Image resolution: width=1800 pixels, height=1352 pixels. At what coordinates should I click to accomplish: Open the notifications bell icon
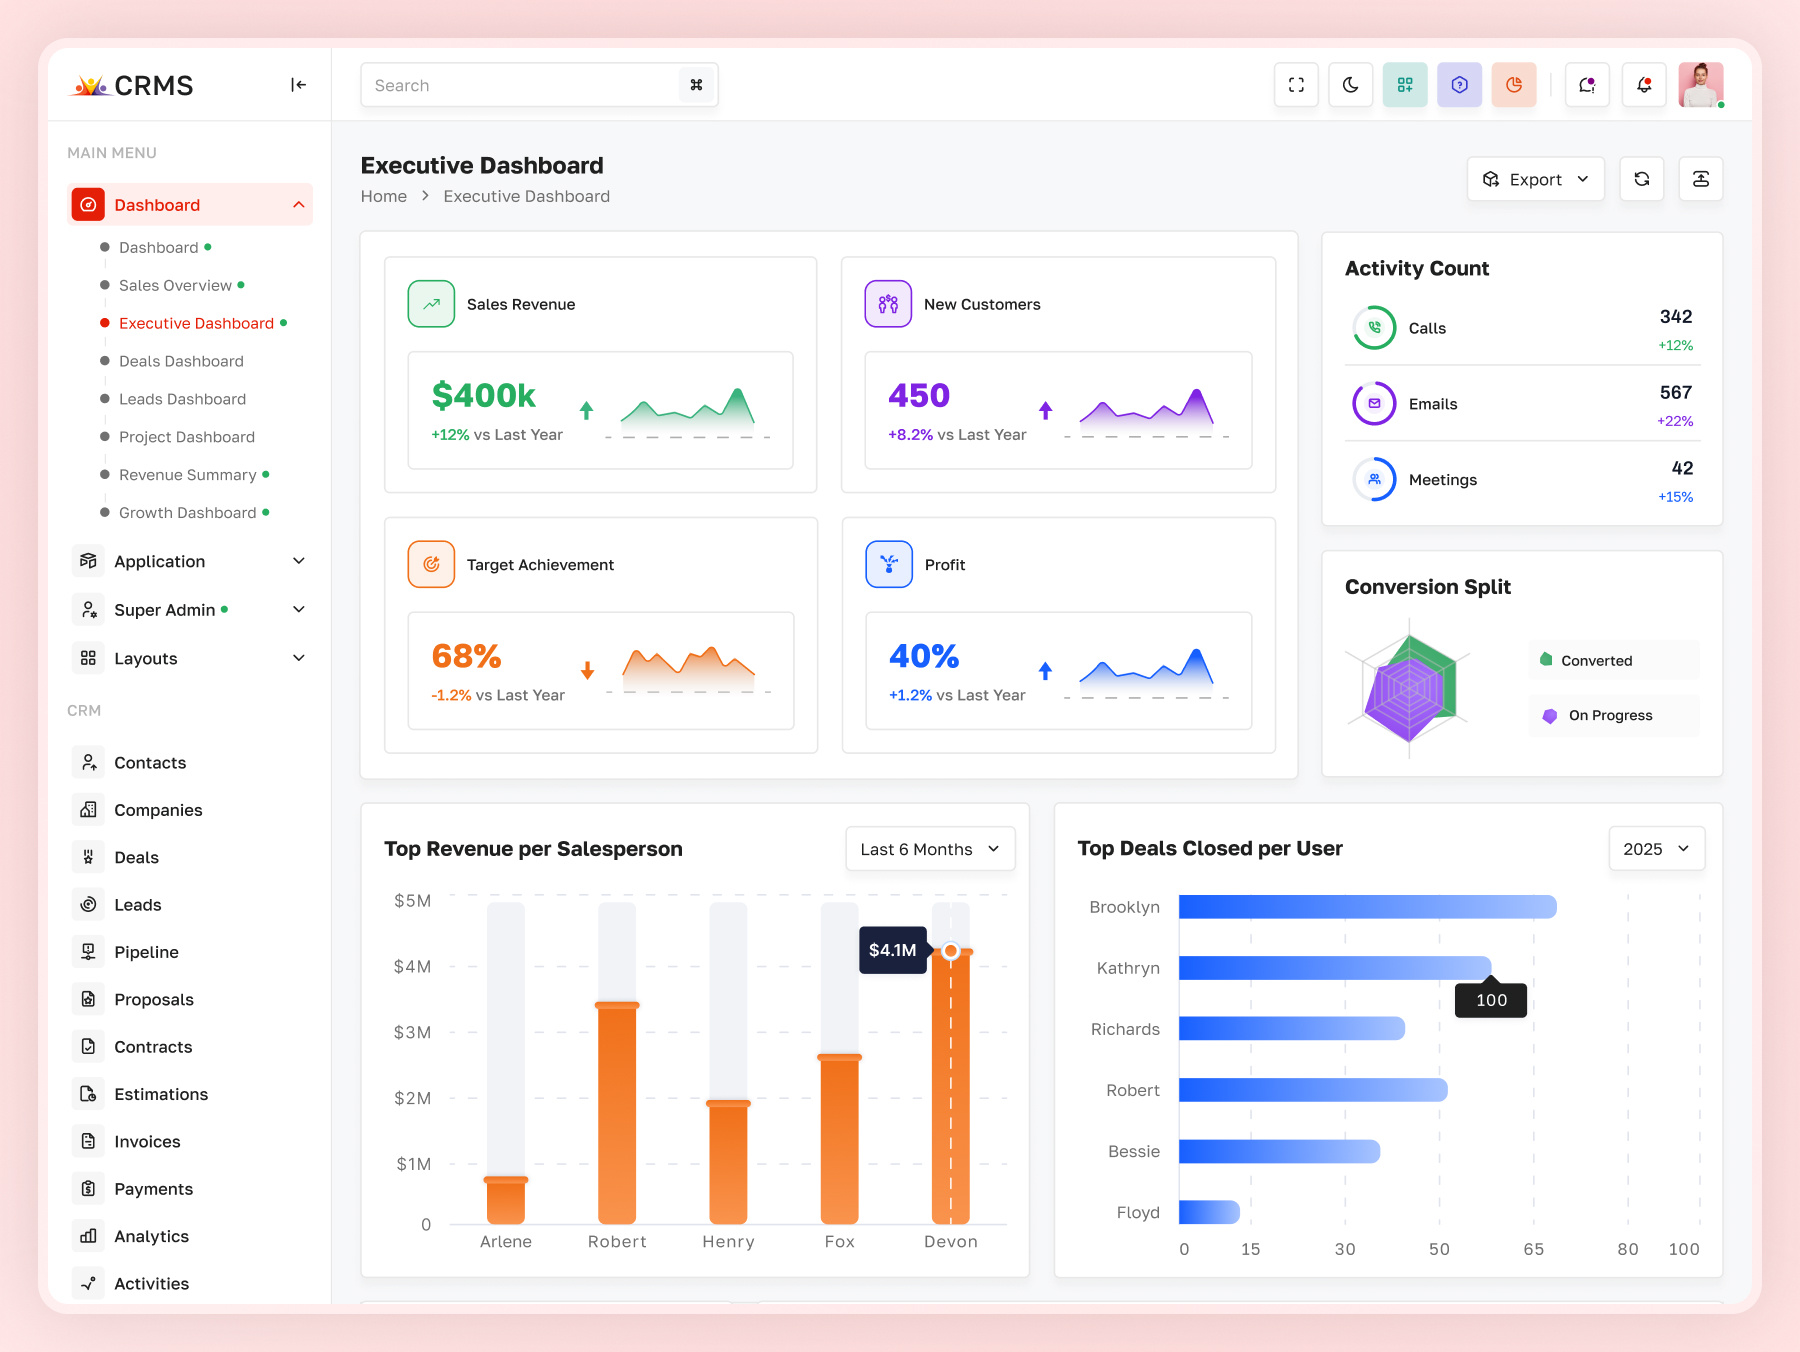[1644, 85]
